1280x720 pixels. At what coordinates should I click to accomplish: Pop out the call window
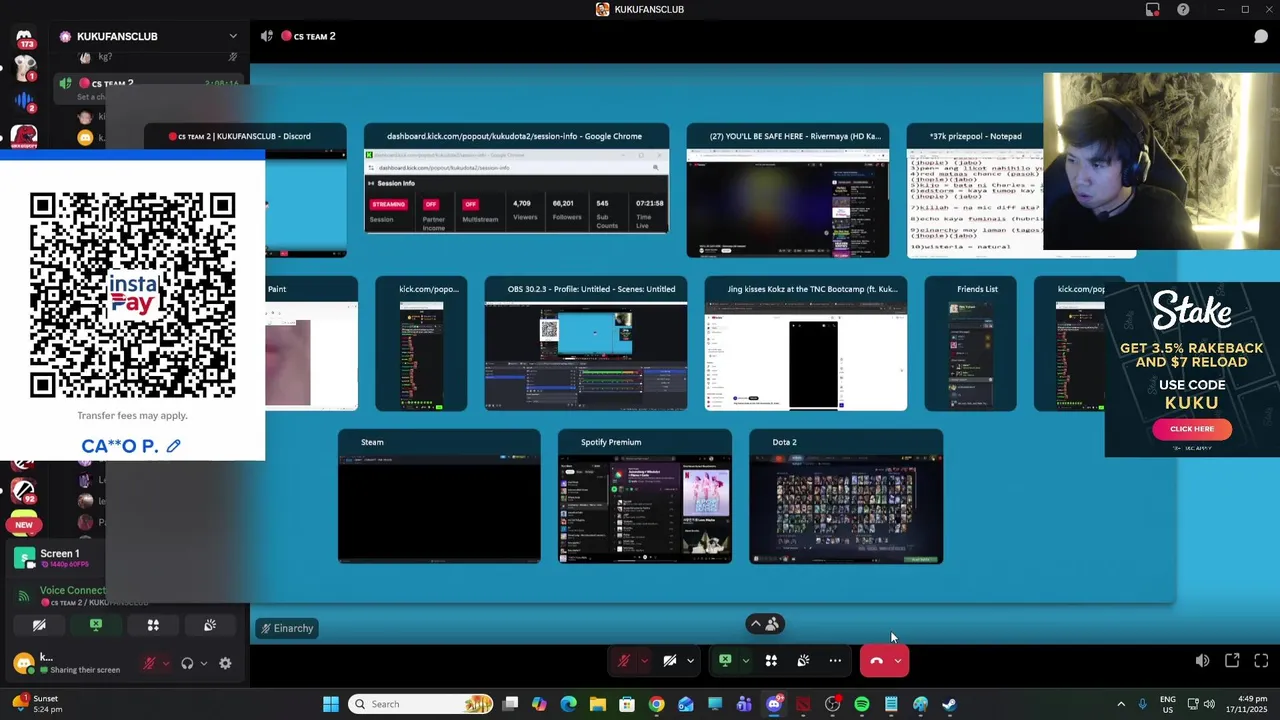tap(1232, 661)
